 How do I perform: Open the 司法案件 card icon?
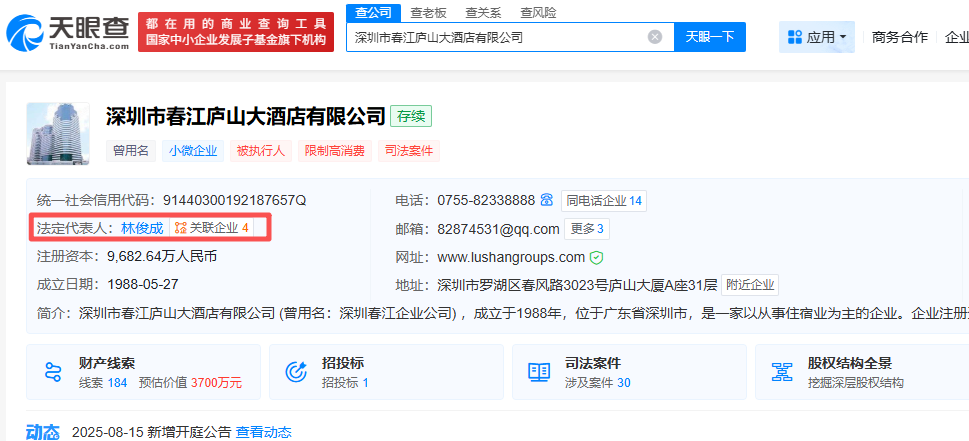click(539, 372)
